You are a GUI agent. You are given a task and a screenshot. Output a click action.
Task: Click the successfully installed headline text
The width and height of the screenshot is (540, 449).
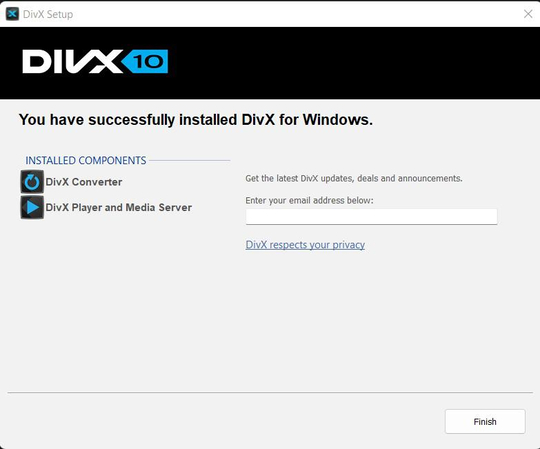[x=196, y=120]
